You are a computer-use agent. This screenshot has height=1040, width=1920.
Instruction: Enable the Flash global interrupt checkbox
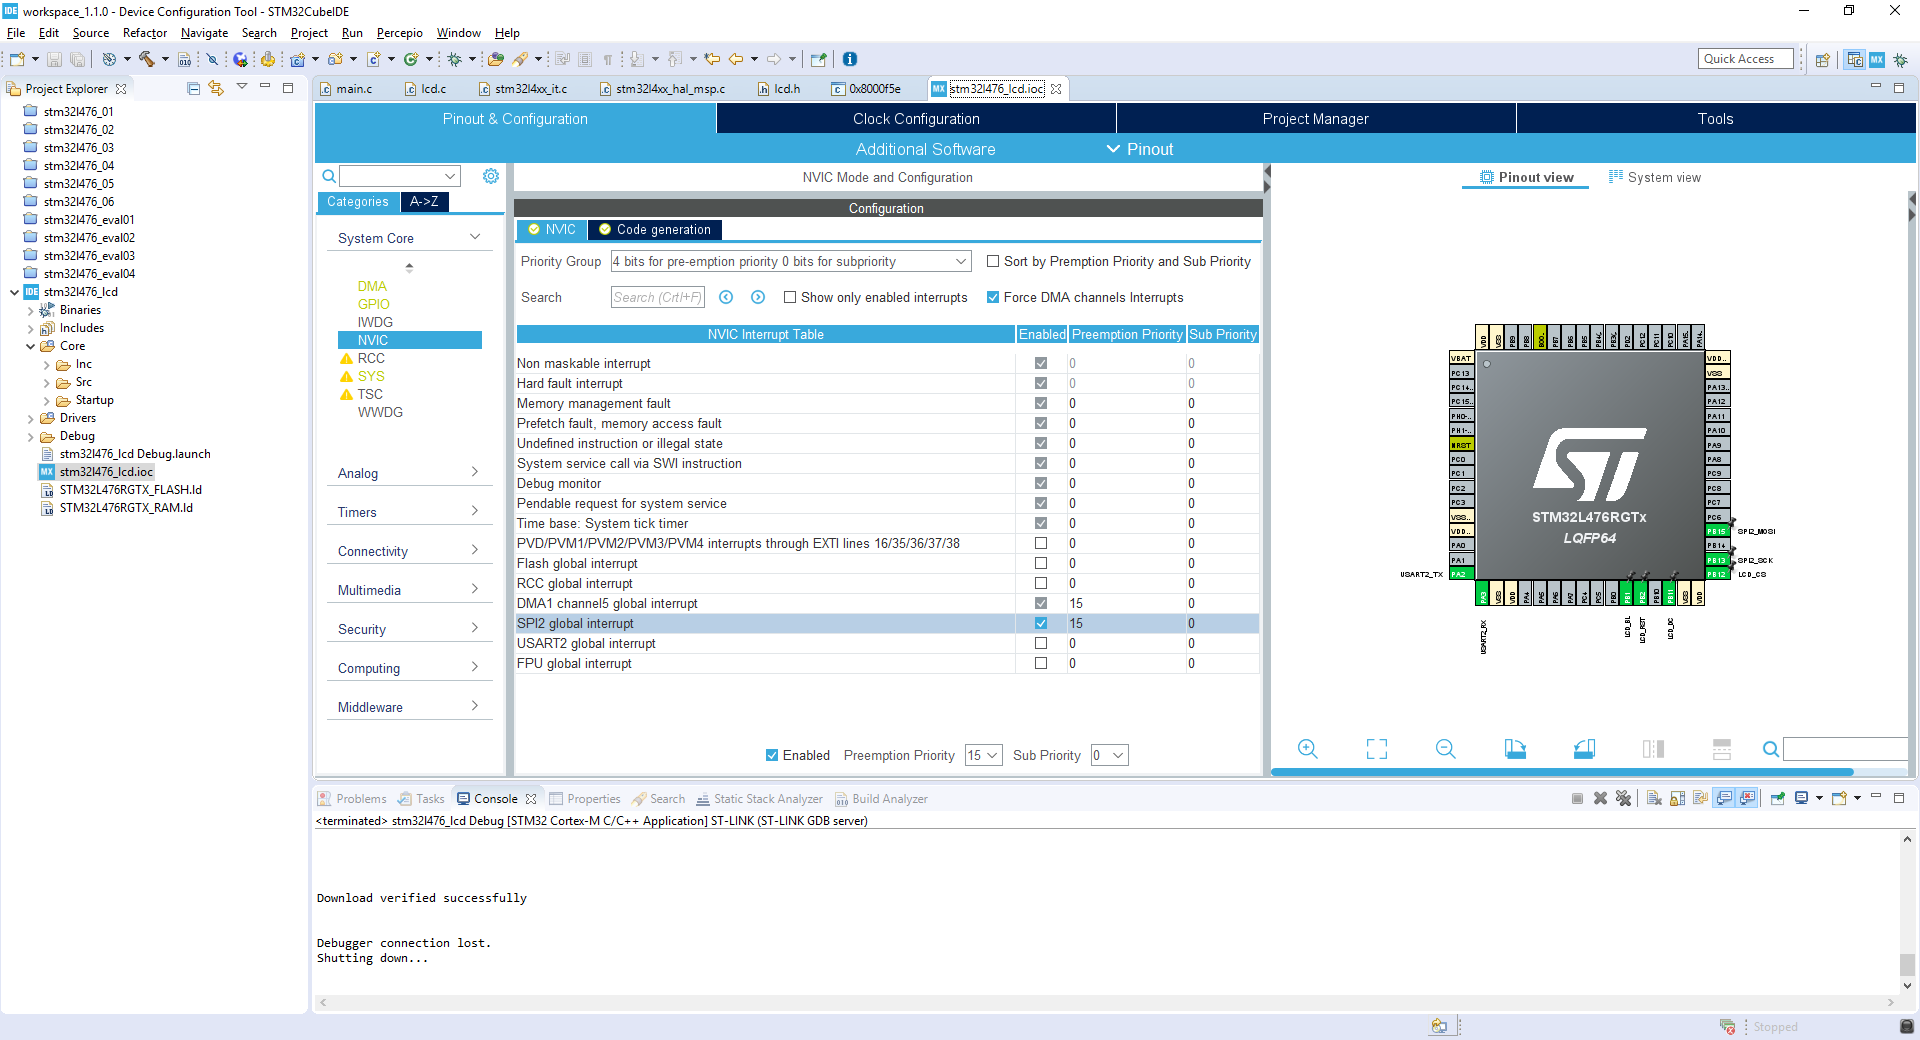pos(1041,563)
